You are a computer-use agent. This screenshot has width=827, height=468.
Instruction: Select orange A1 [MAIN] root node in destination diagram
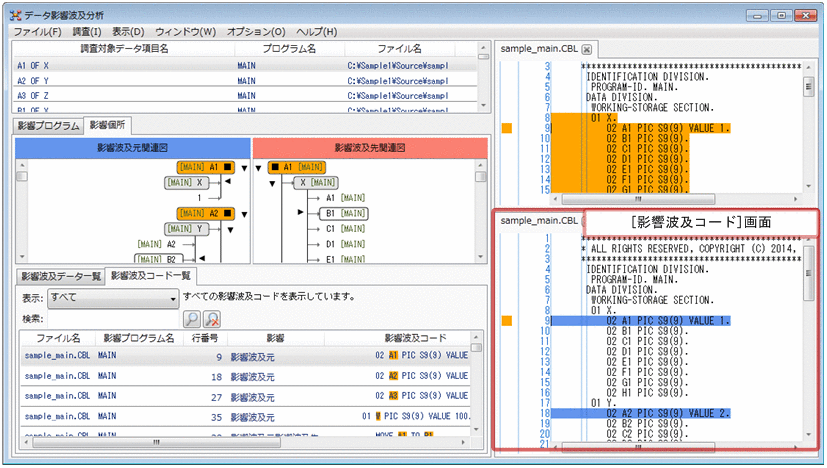[296, 167]
